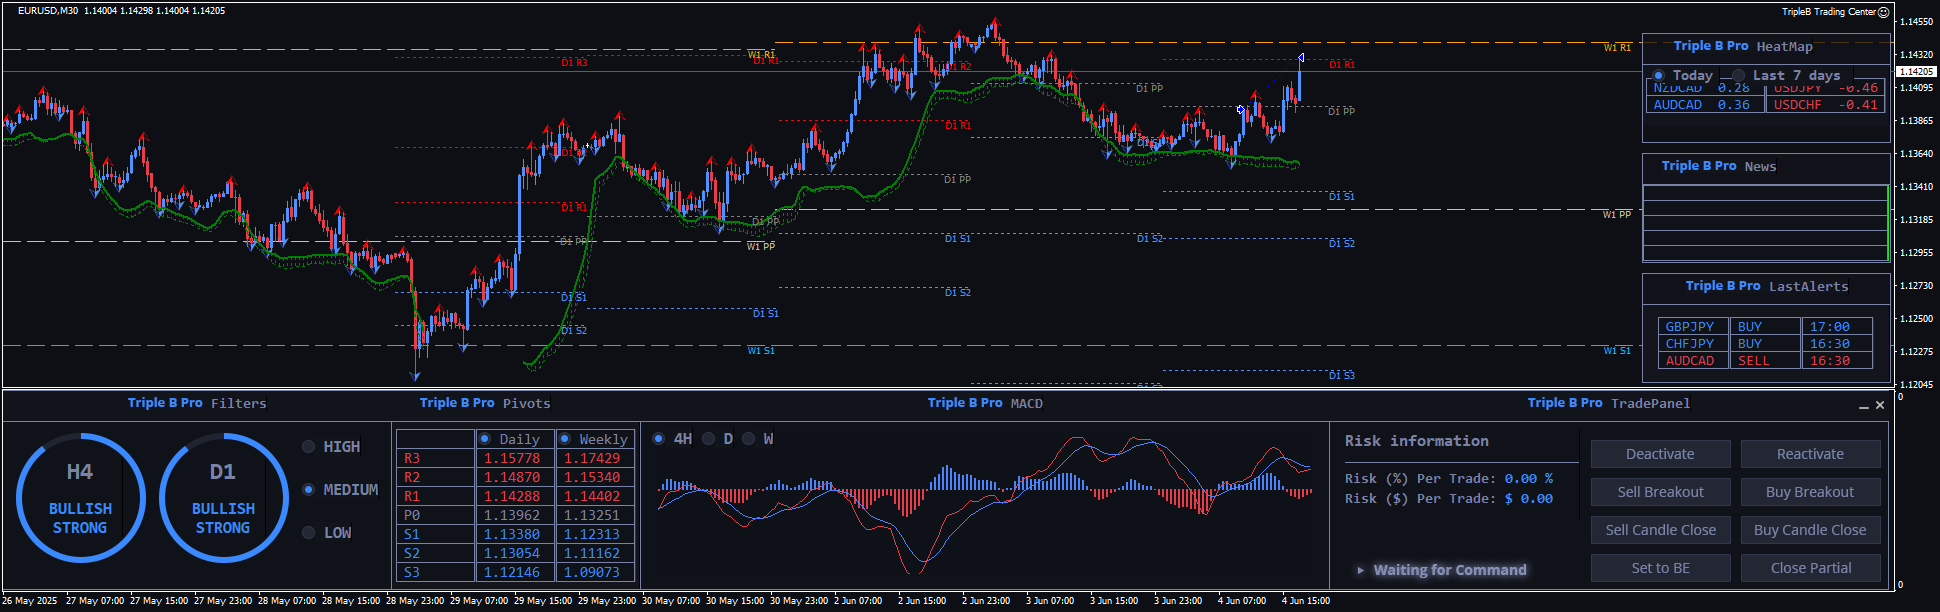Viewport: 1940px width, 612px height.
Task: Toggle the Daily pivots radio button
Action: click(x=485, y=439)
